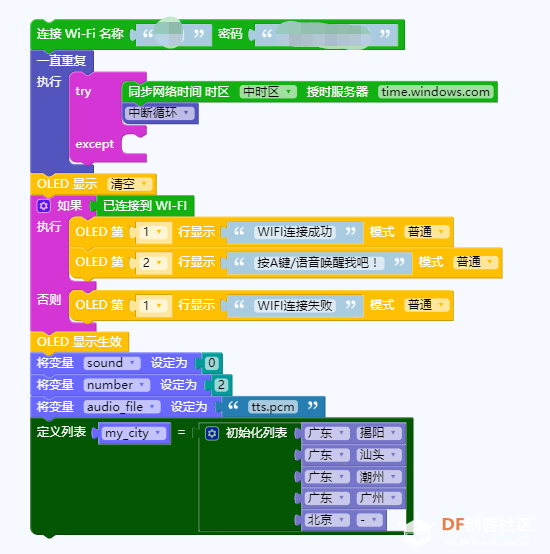Open 模式 普通 dropdown in WIFI连接成功 row
The width and height of the screenshot is (550, 554).
pos(426,232)
